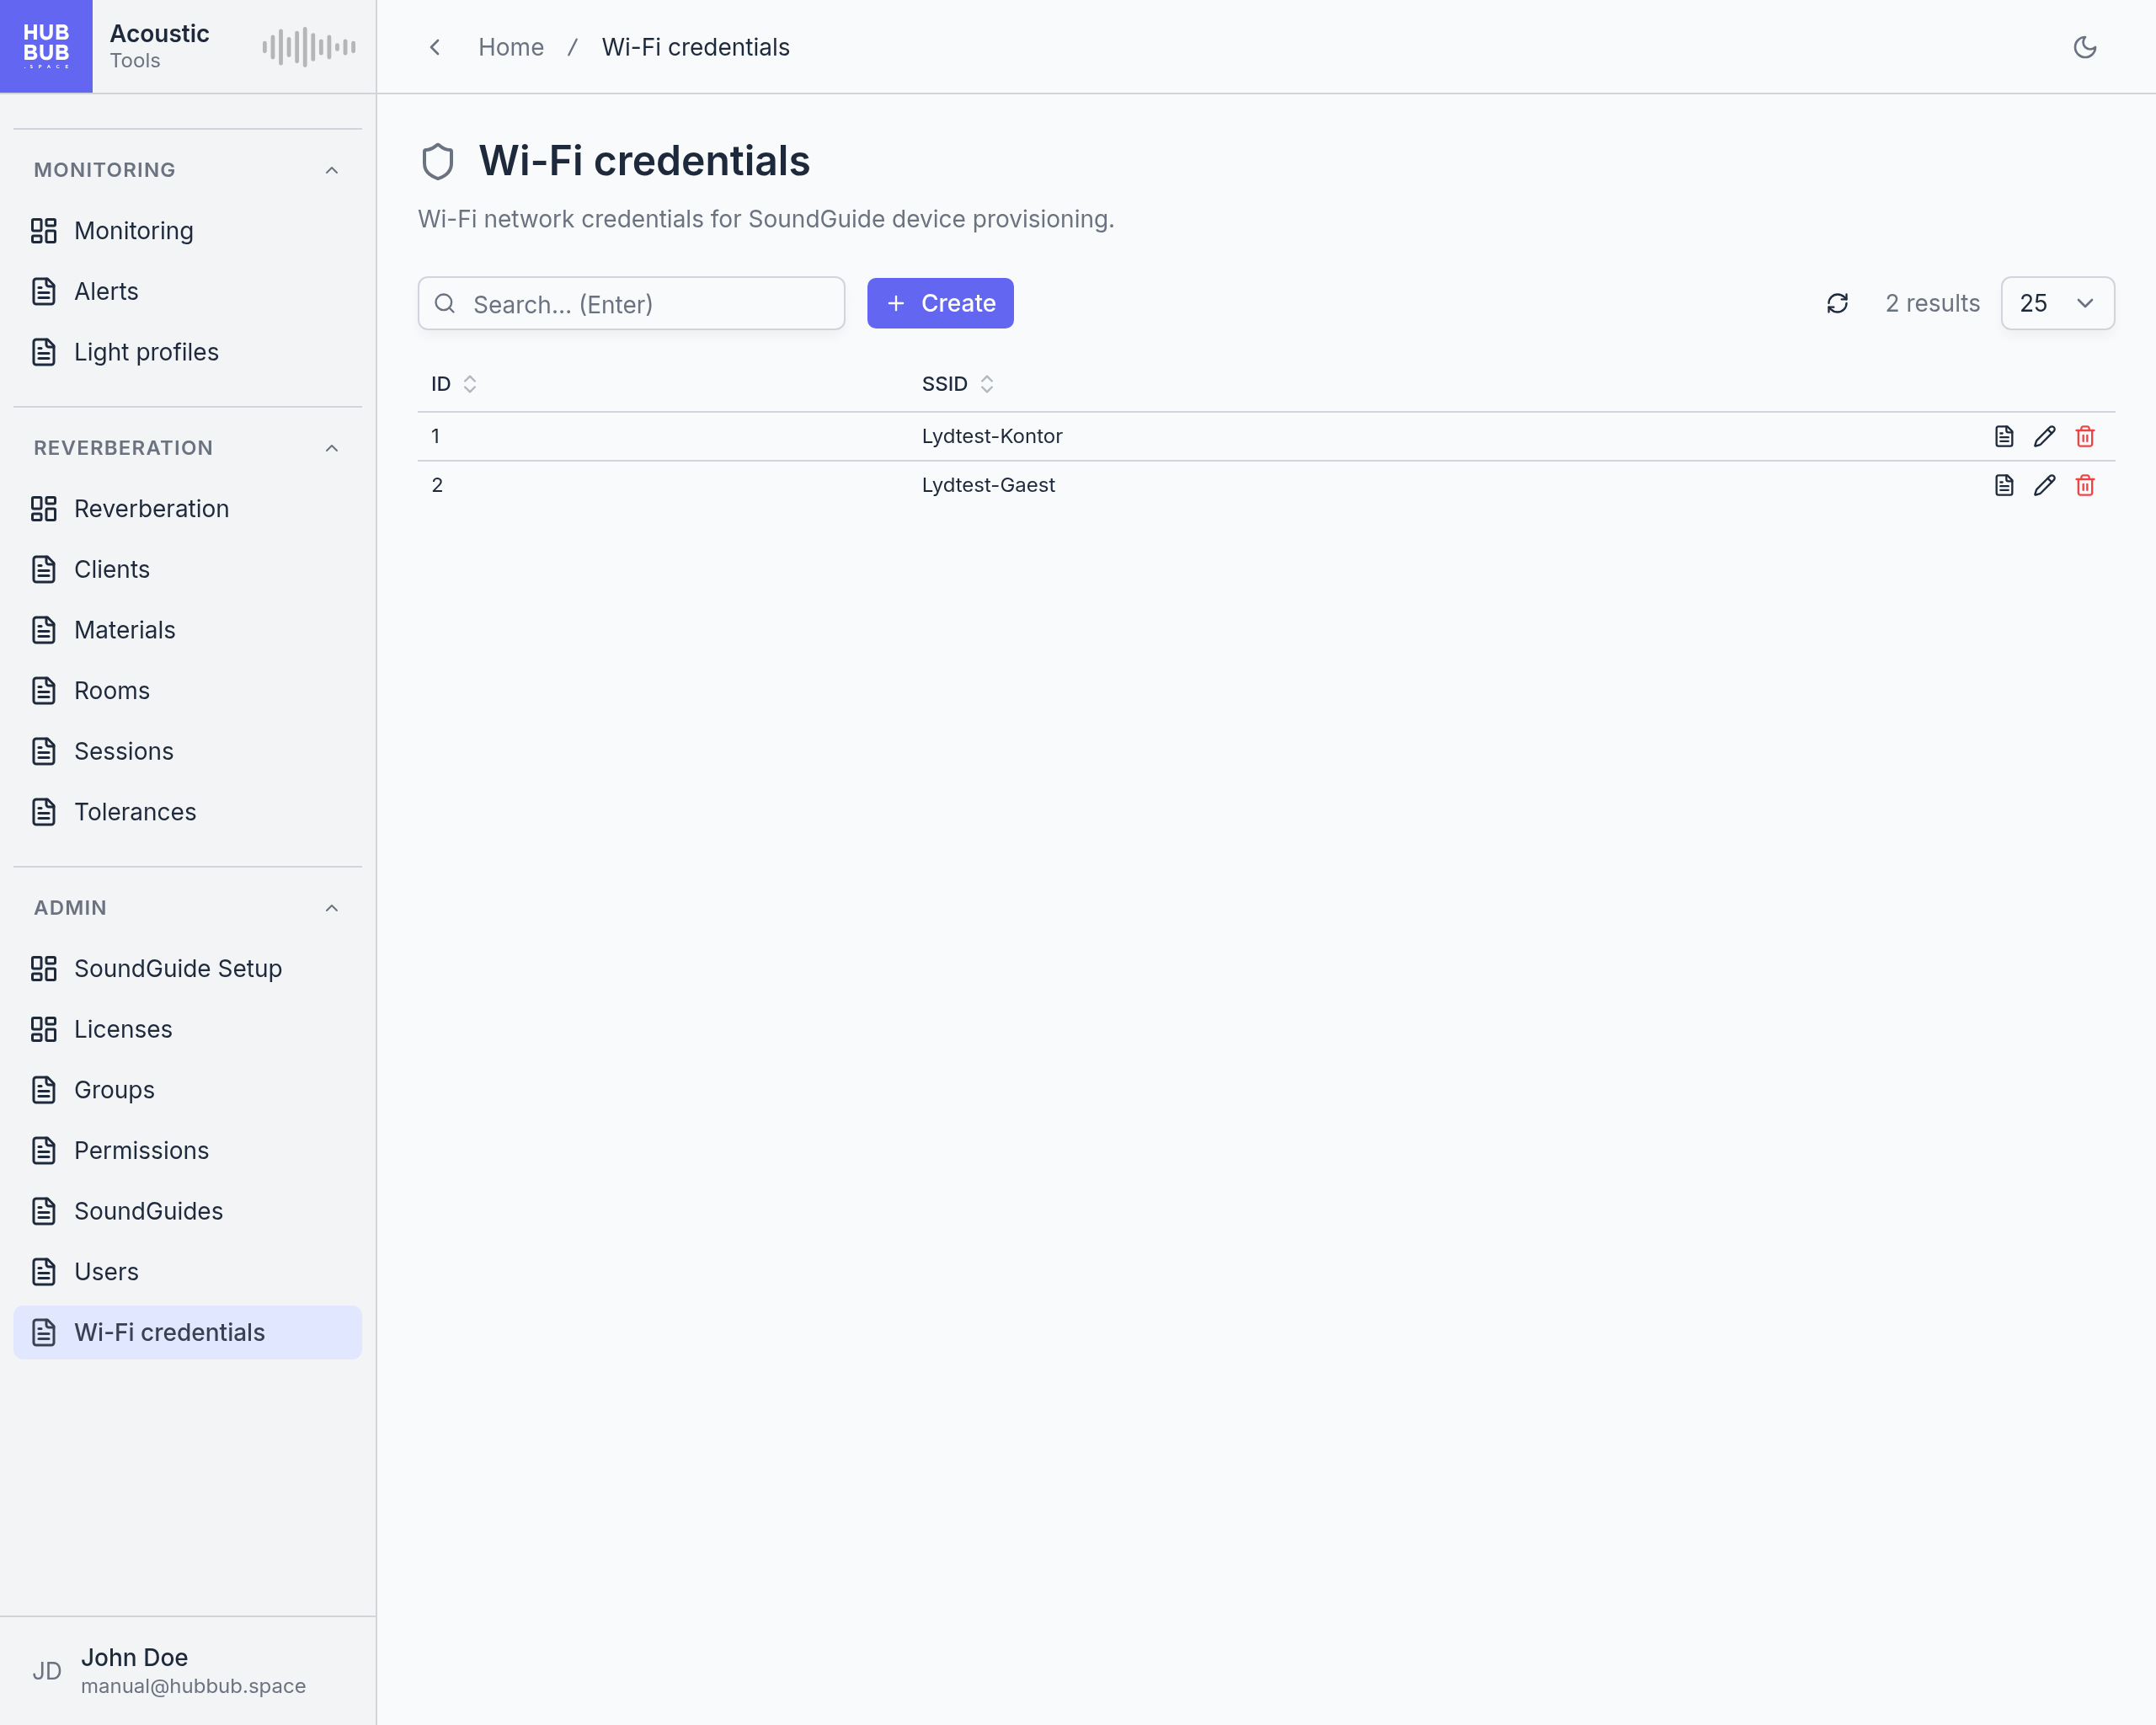Screen dimensions: 2156x1725
Task: Focus the Search input field
Action: point(631,303)
